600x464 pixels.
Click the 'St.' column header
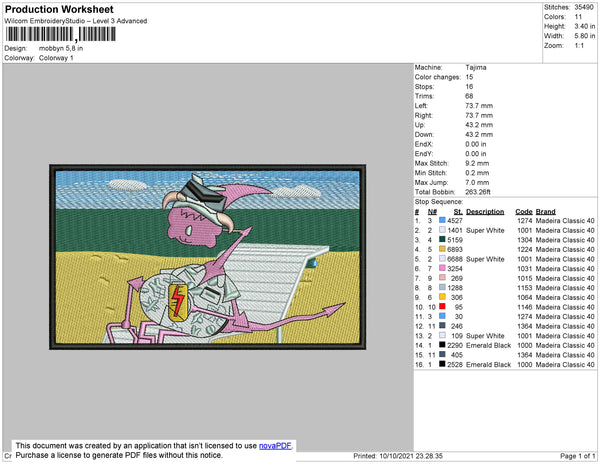coord(458,212)
